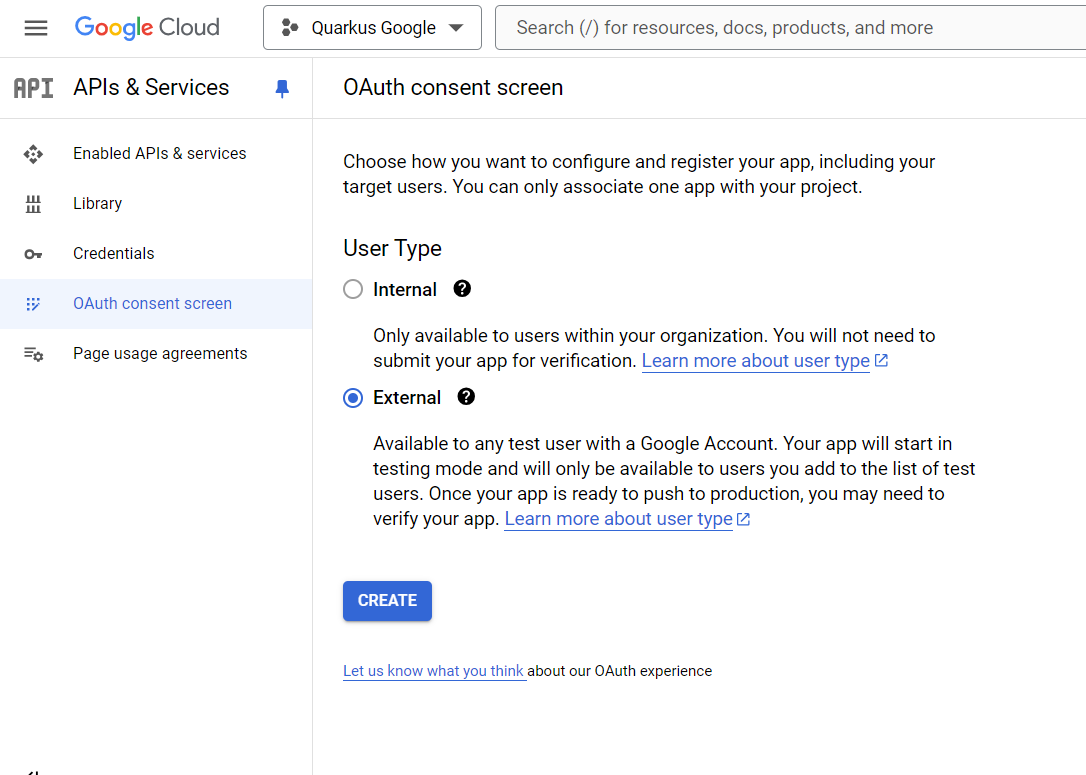Click the project selector hexagon icon

coord(290,28)
